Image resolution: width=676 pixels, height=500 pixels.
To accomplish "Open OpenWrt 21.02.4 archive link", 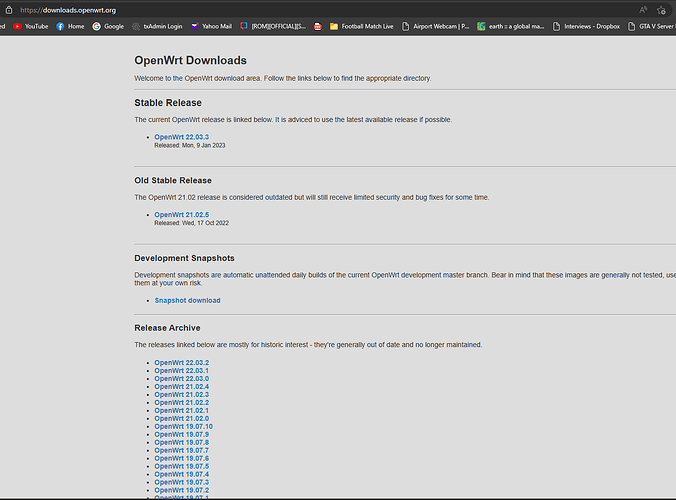I will click(x=182, y=387).
